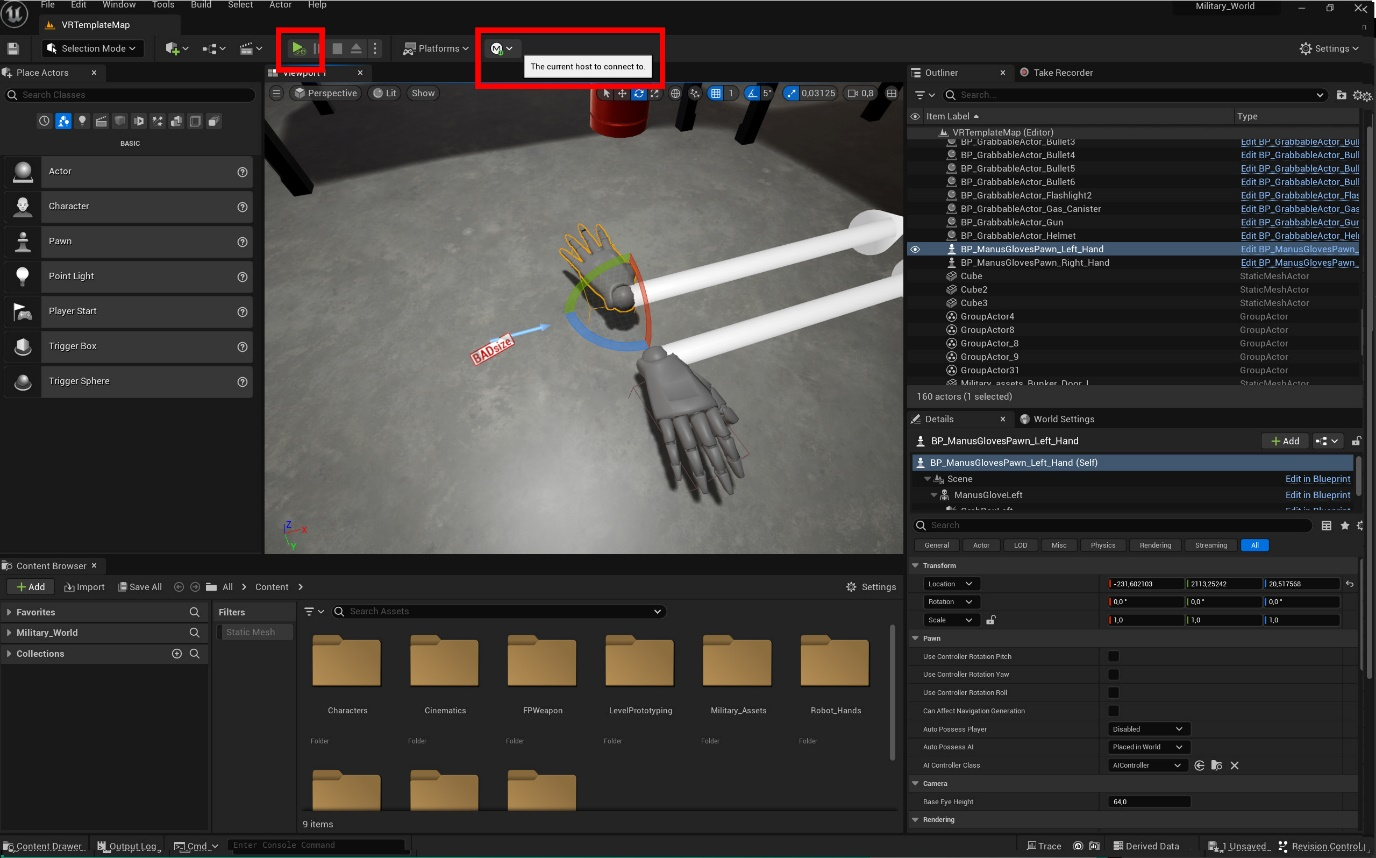Click the add collection plus icon

[177, 654]
